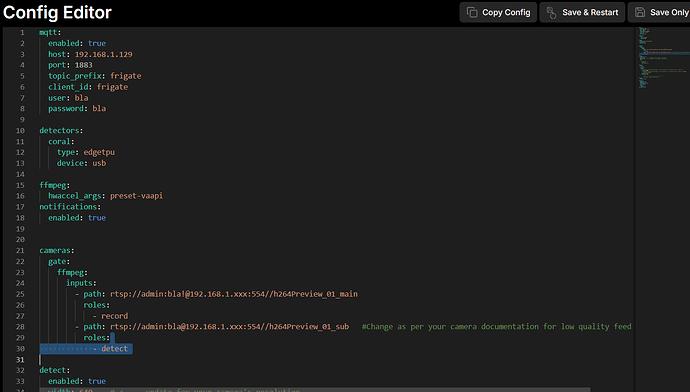Screen dimensions: 690x392
Task: Click the 'cameras:' key on line 21
Action: point(57,250)
